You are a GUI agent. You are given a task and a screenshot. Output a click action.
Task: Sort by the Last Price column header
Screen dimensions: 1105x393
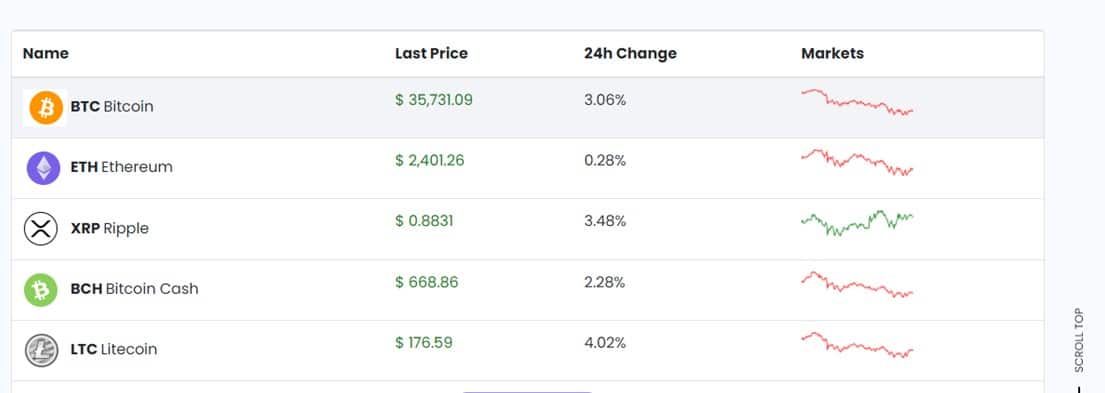pyautogui.click(x=431, y=54)
